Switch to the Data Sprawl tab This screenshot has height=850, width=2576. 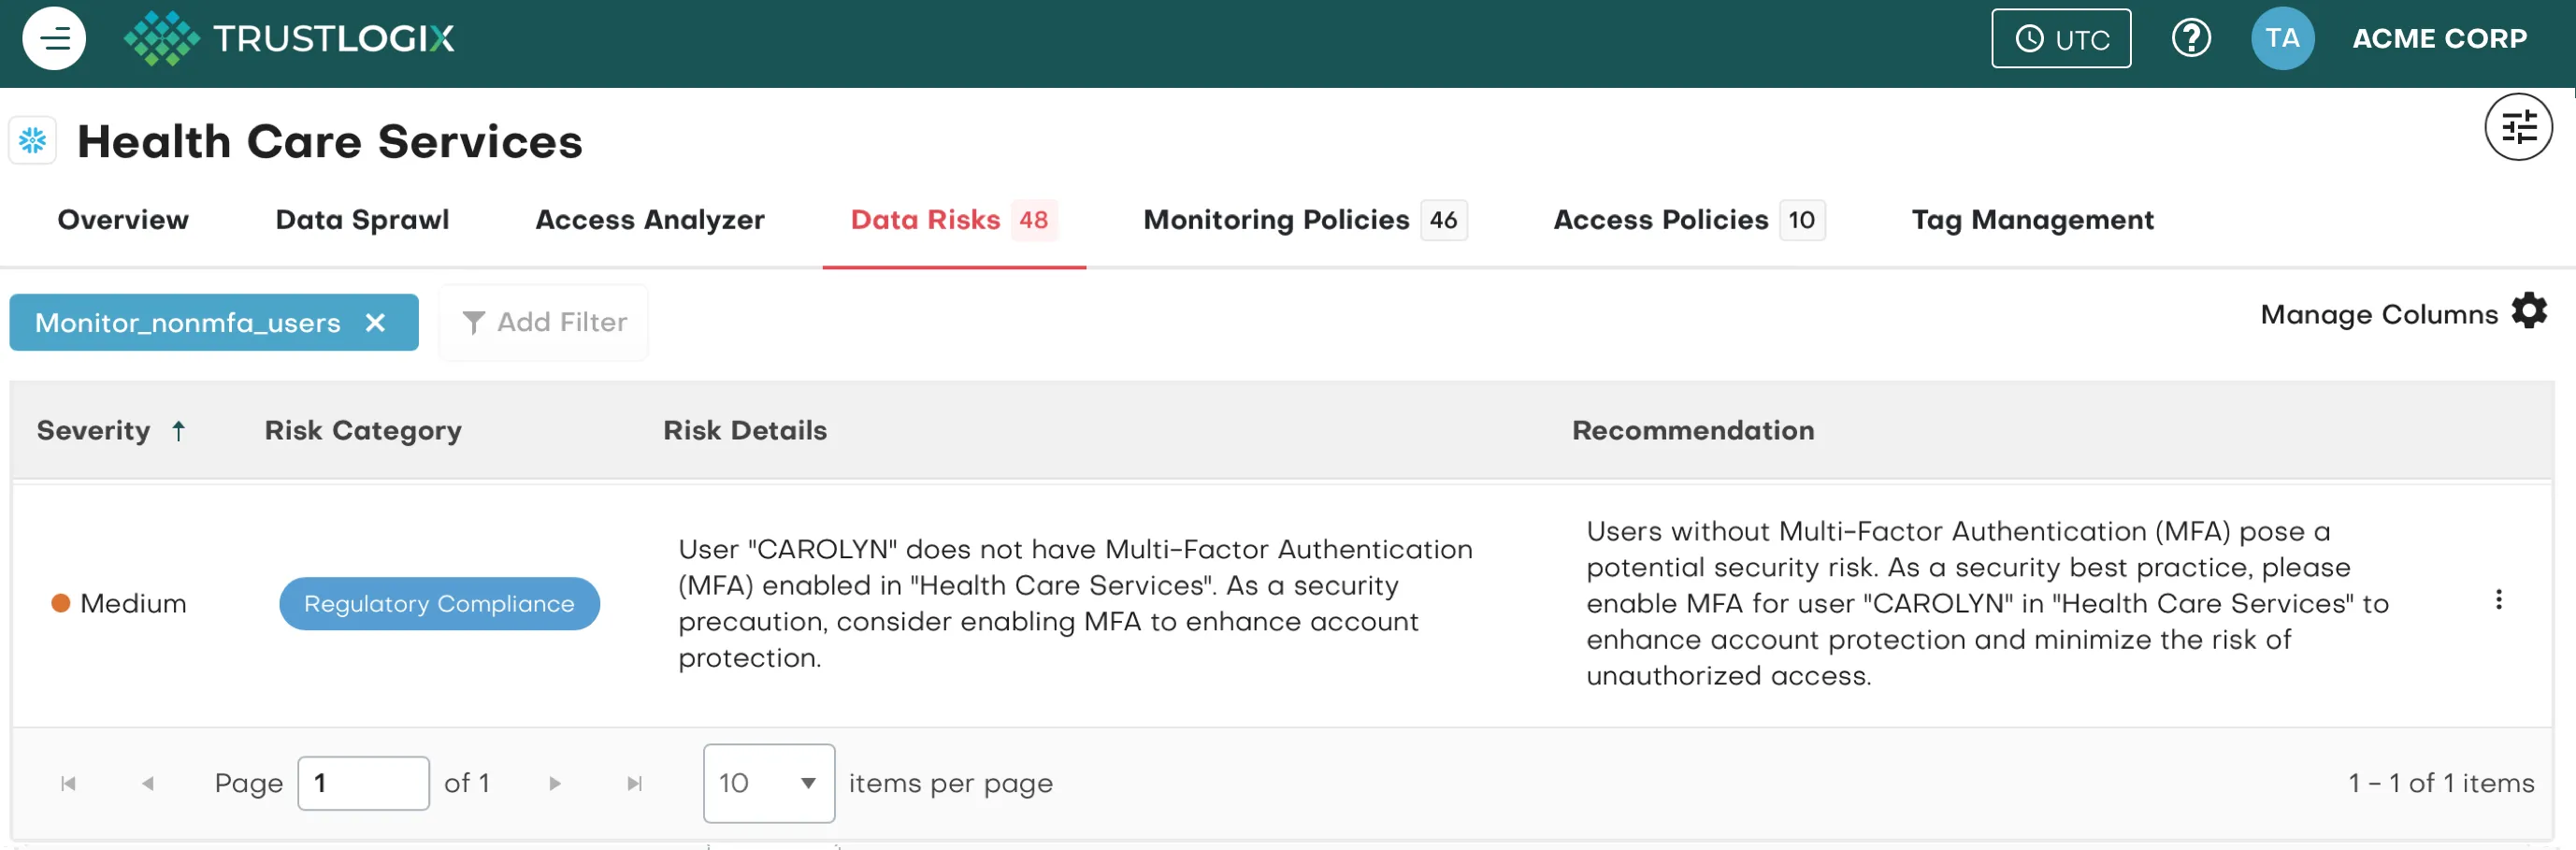pos(362,219)
